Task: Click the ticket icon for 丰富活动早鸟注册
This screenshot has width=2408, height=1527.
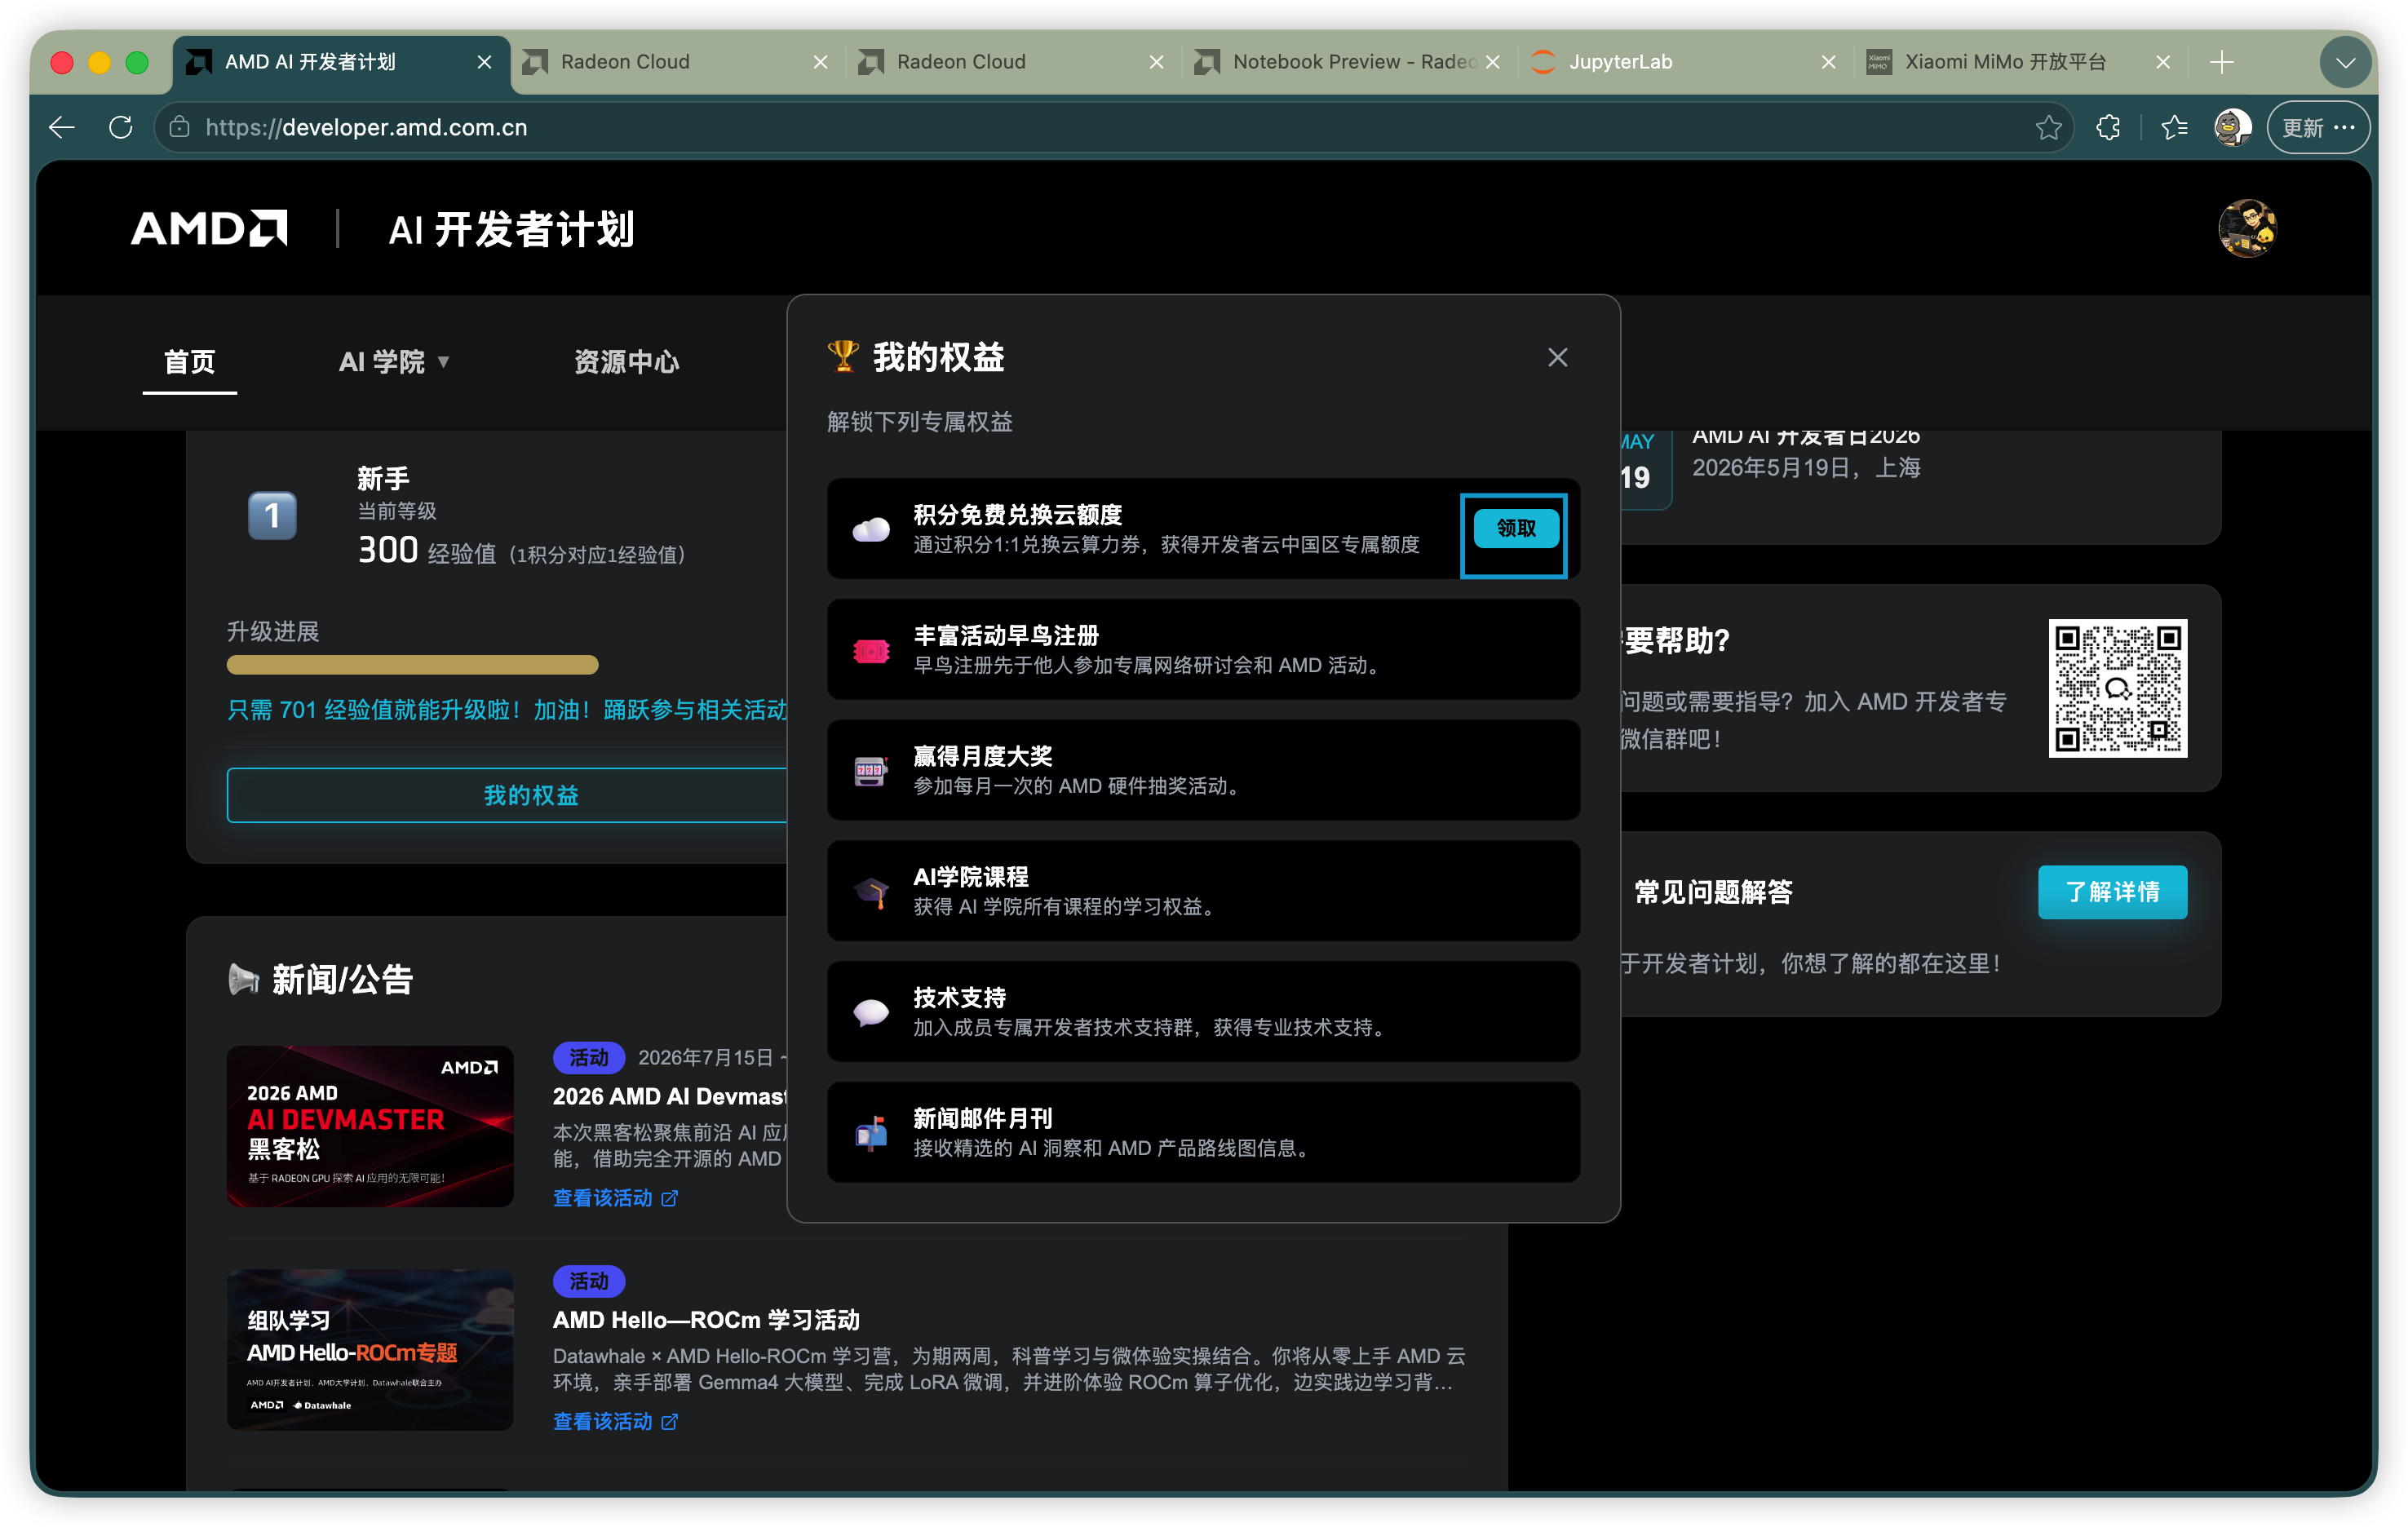Action: pos(870,651)
